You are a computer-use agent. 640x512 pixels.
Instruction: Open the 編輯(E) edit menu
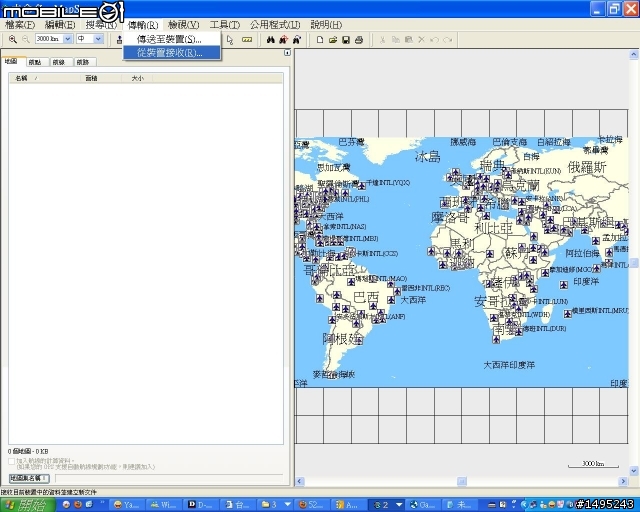pos(60,25)
